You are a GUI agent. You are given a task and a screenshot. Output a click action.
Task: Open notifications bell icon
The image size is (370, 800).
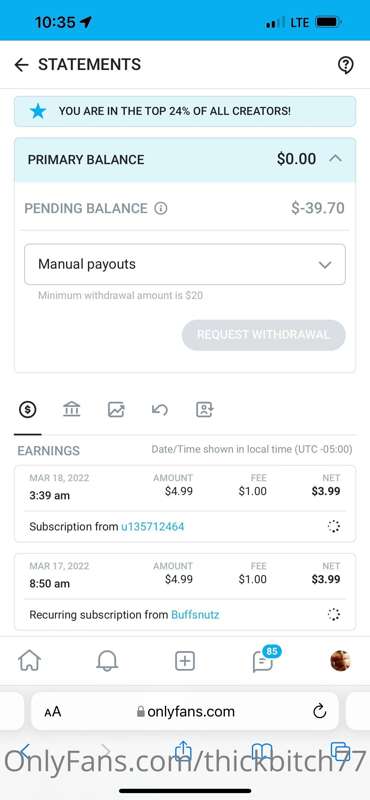(x=107, y=661)
